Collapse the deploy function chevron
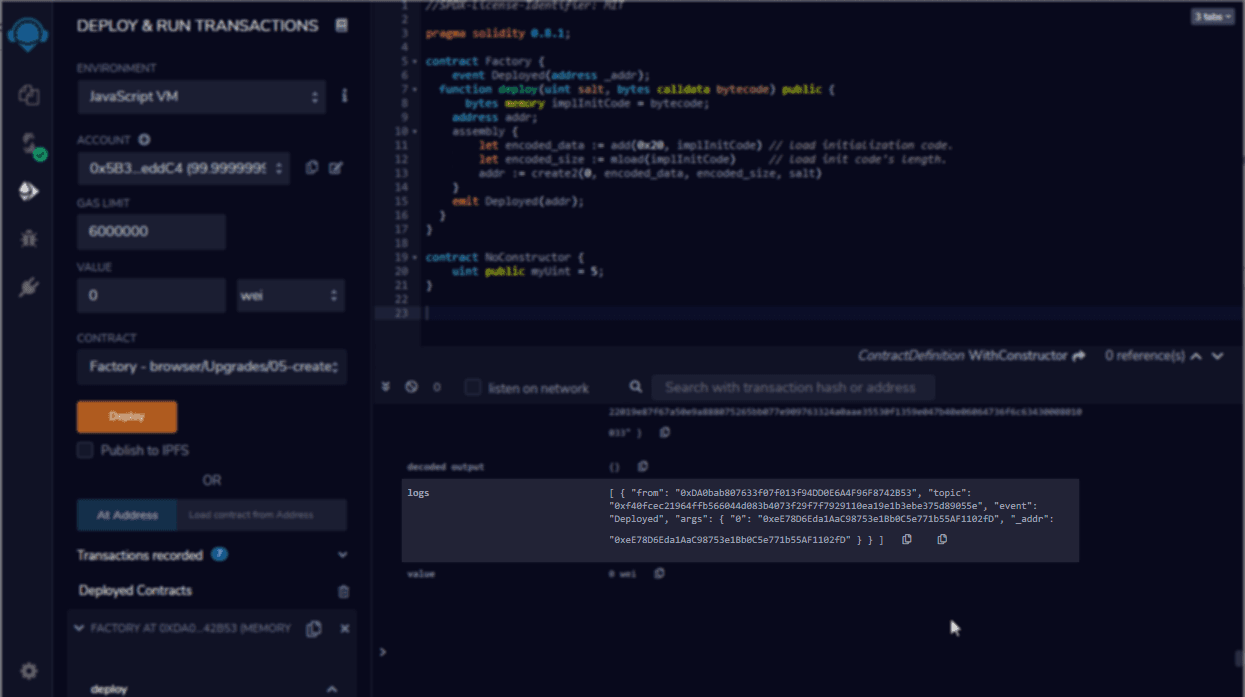 coord(332,689)
